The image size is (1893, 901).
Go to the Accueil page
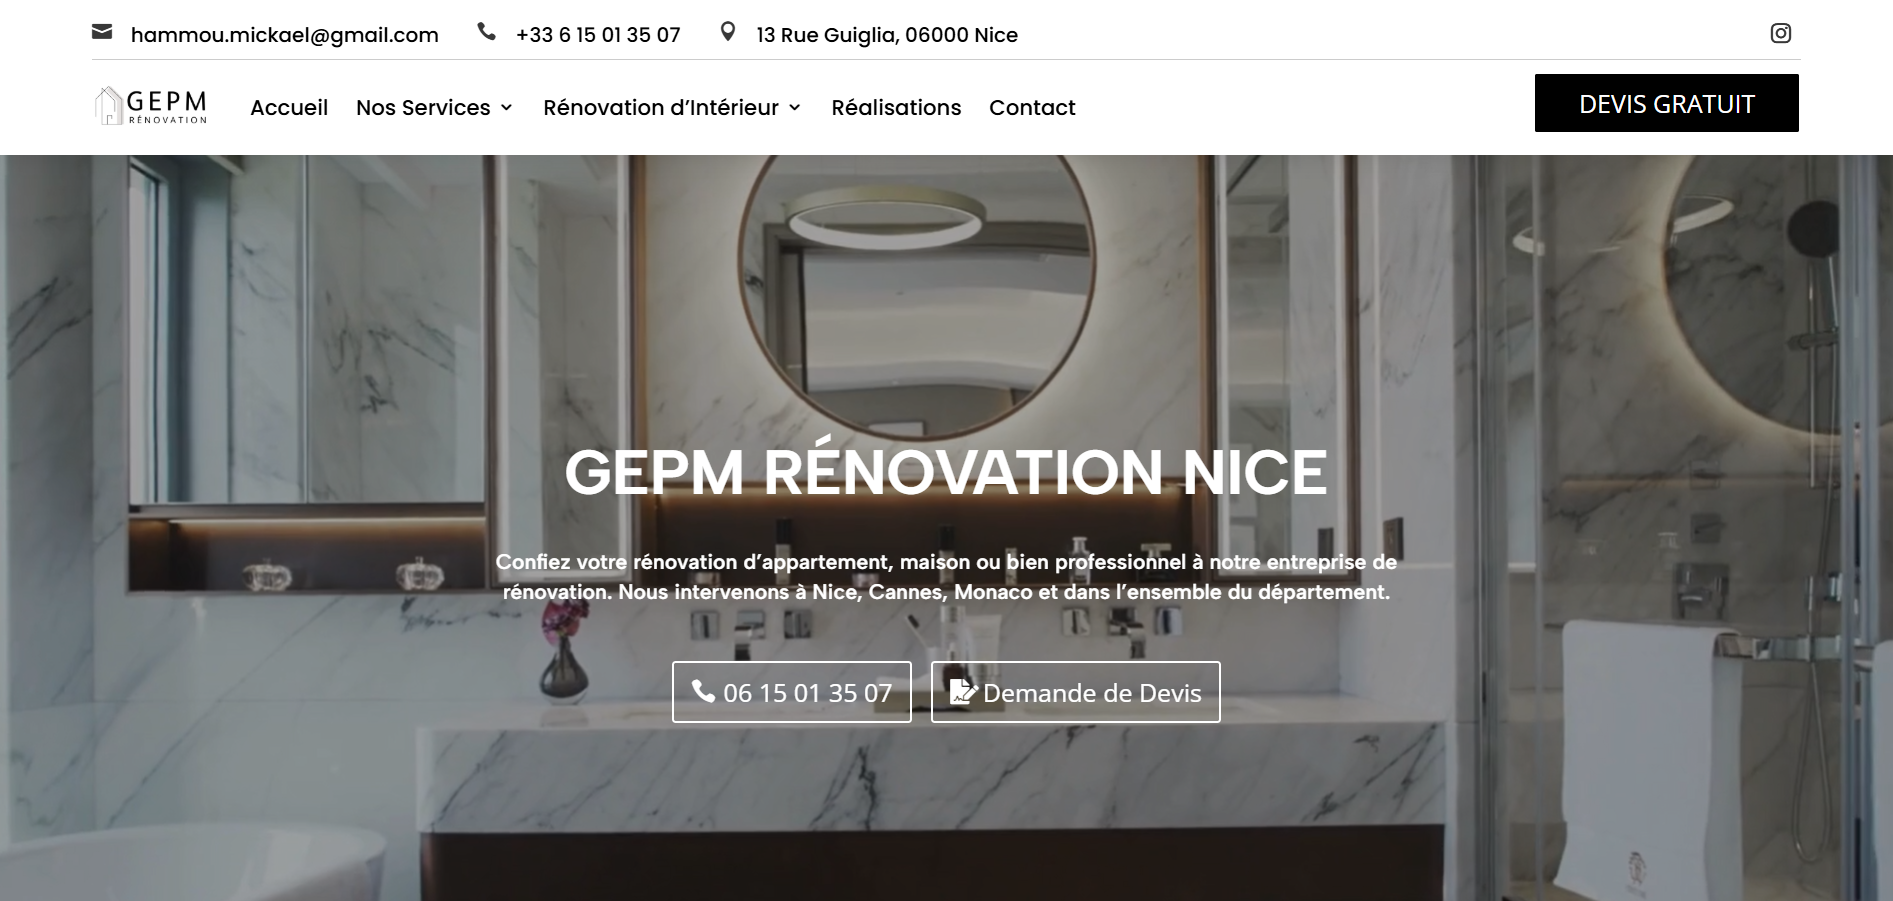pyautogui.click(x=289, y=107)
